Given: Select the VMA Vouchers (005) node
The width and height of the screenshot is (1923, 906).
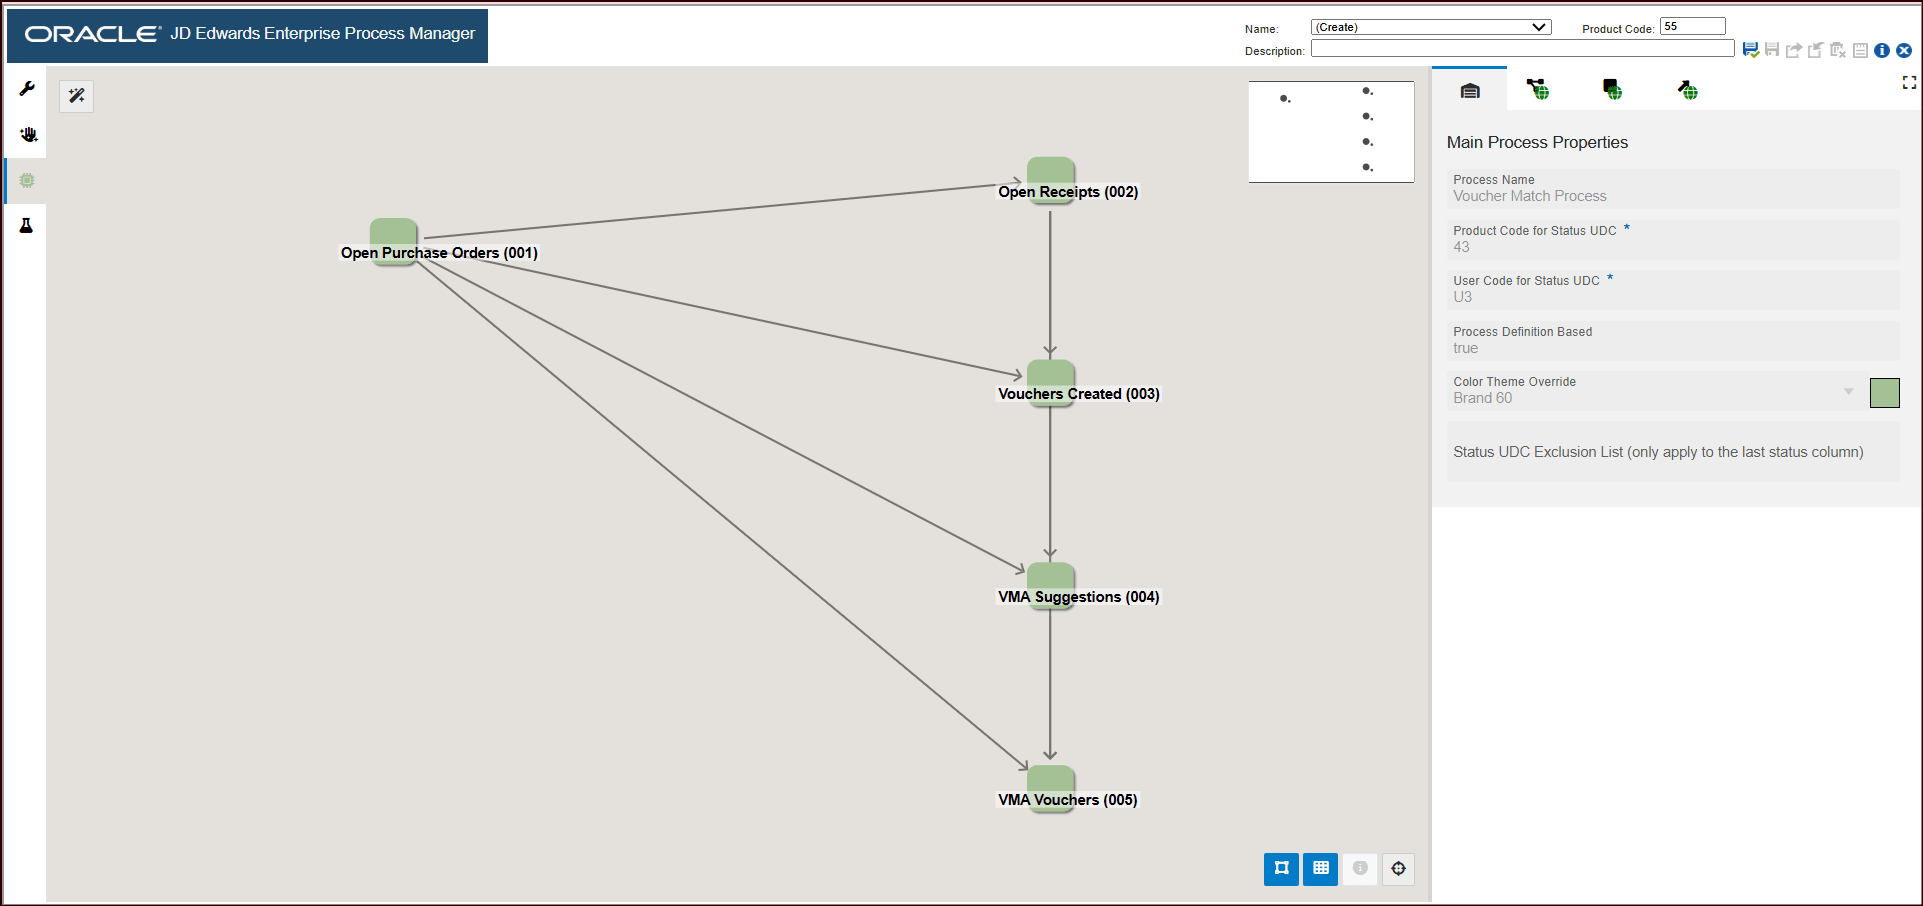Looking at the screenshot, I should click(x=1051, y=789).
